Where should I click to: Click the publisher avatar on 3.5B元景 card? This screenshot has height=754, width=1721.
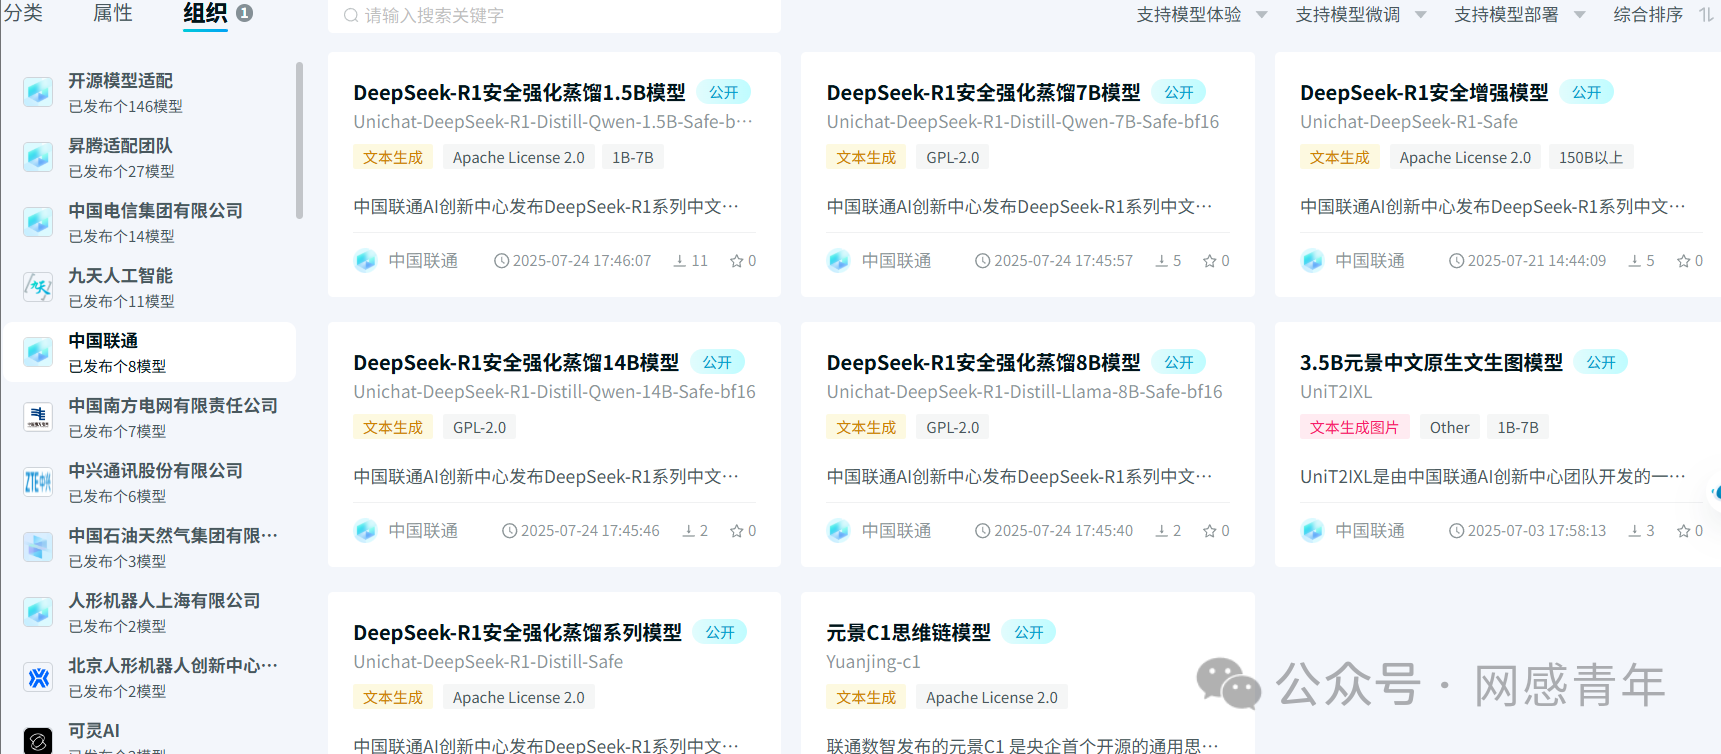1313,531
